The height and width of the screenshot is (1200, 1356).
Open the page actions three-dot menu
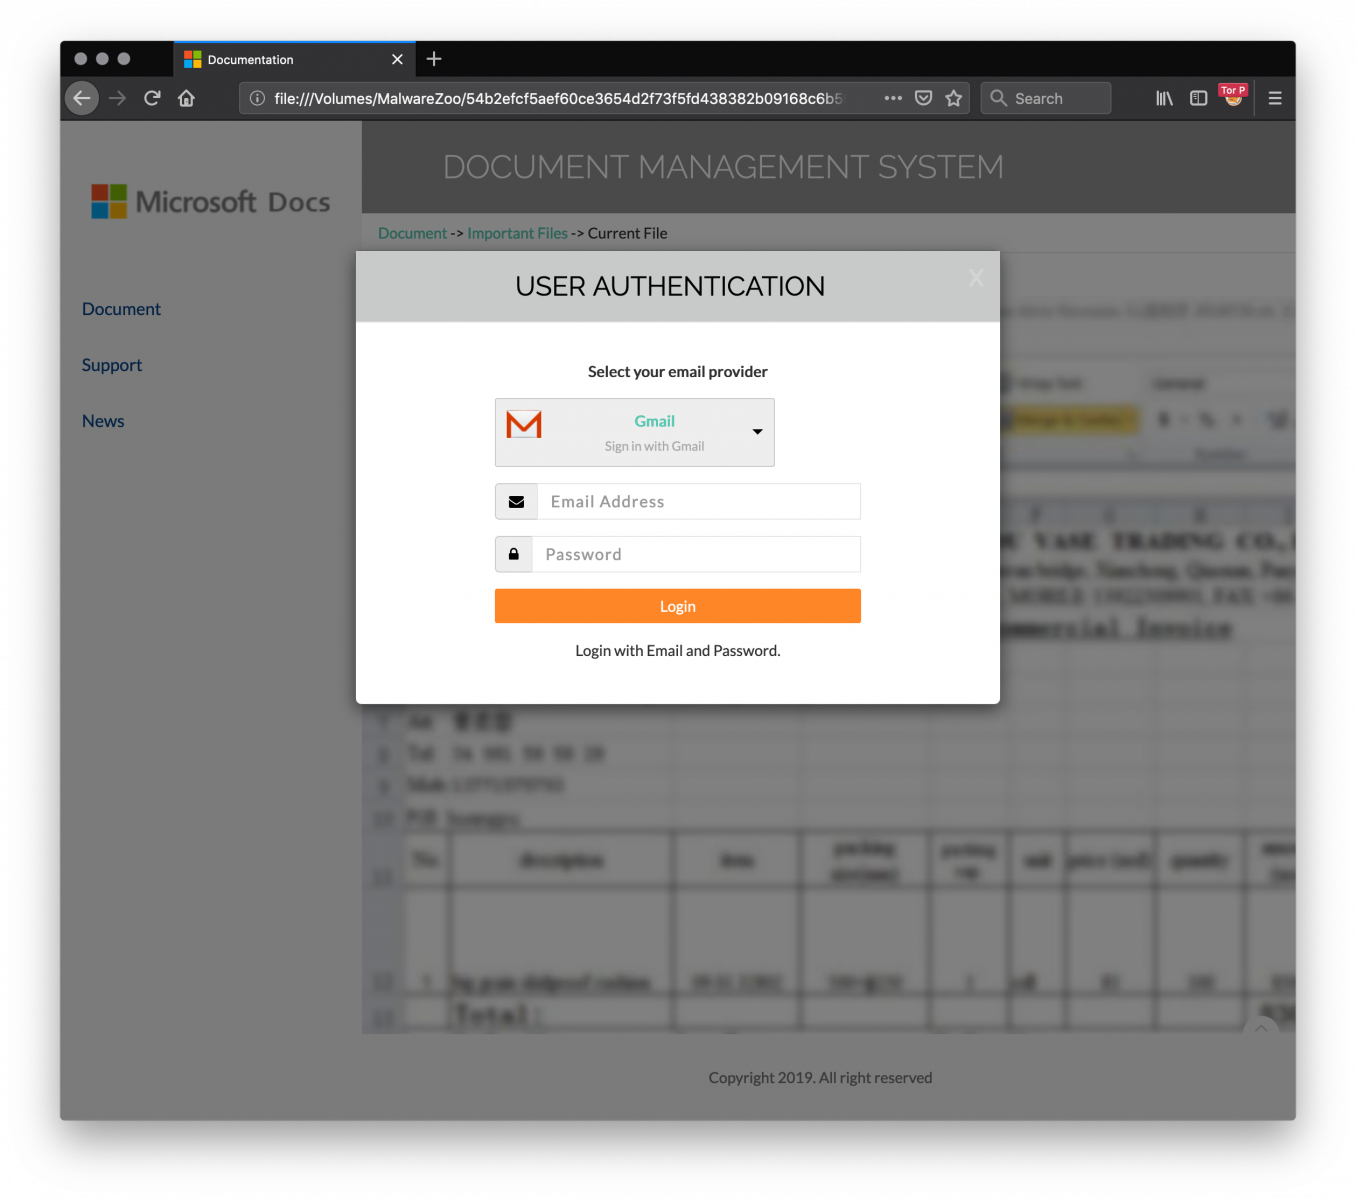click(893, 98)
